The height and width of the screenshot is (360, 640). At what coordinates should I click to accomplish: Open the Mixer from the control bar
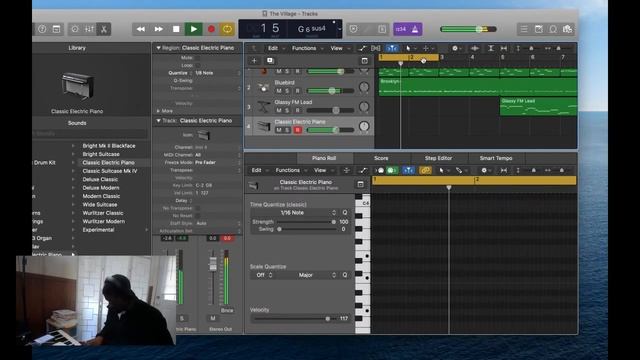click(x=89, y=29)
